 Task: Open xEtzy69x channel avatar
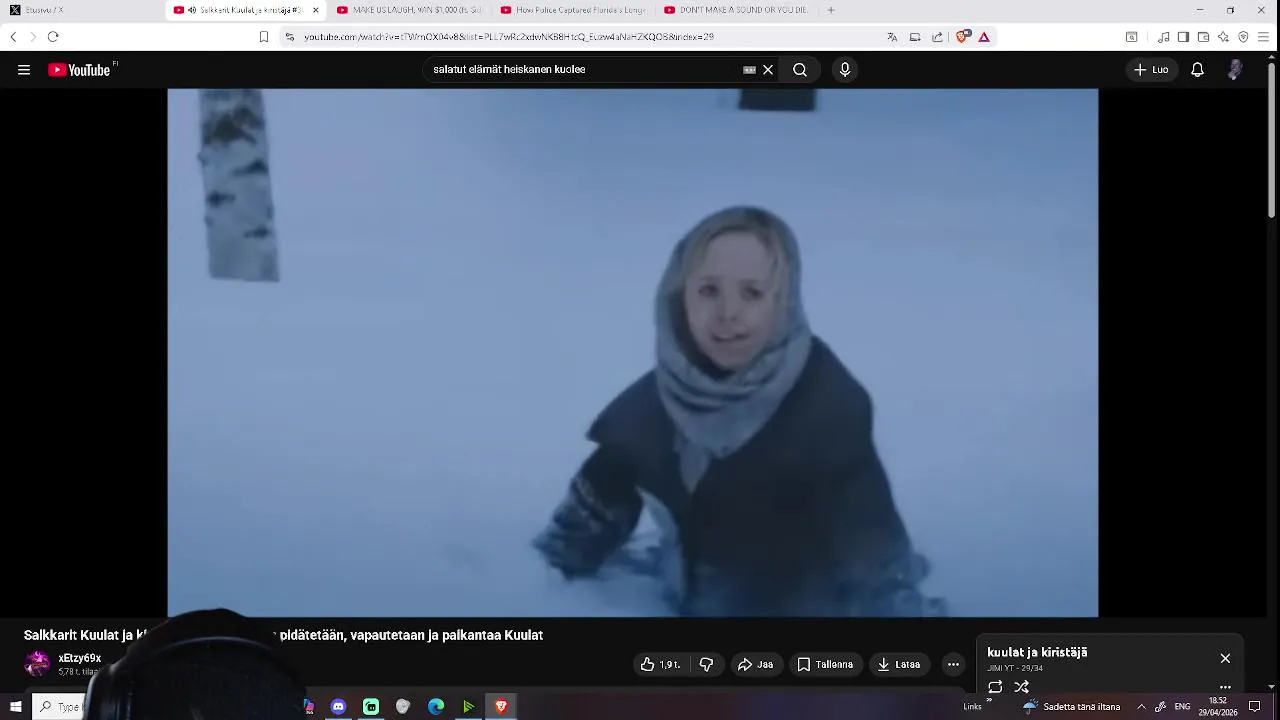tap(37, 664)
